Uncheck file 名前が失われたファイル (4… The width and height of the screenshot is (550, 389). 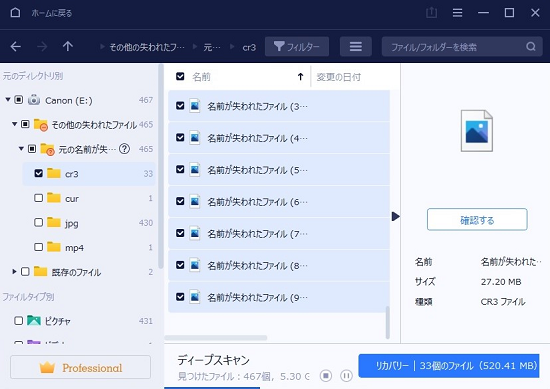coord(180,137)
